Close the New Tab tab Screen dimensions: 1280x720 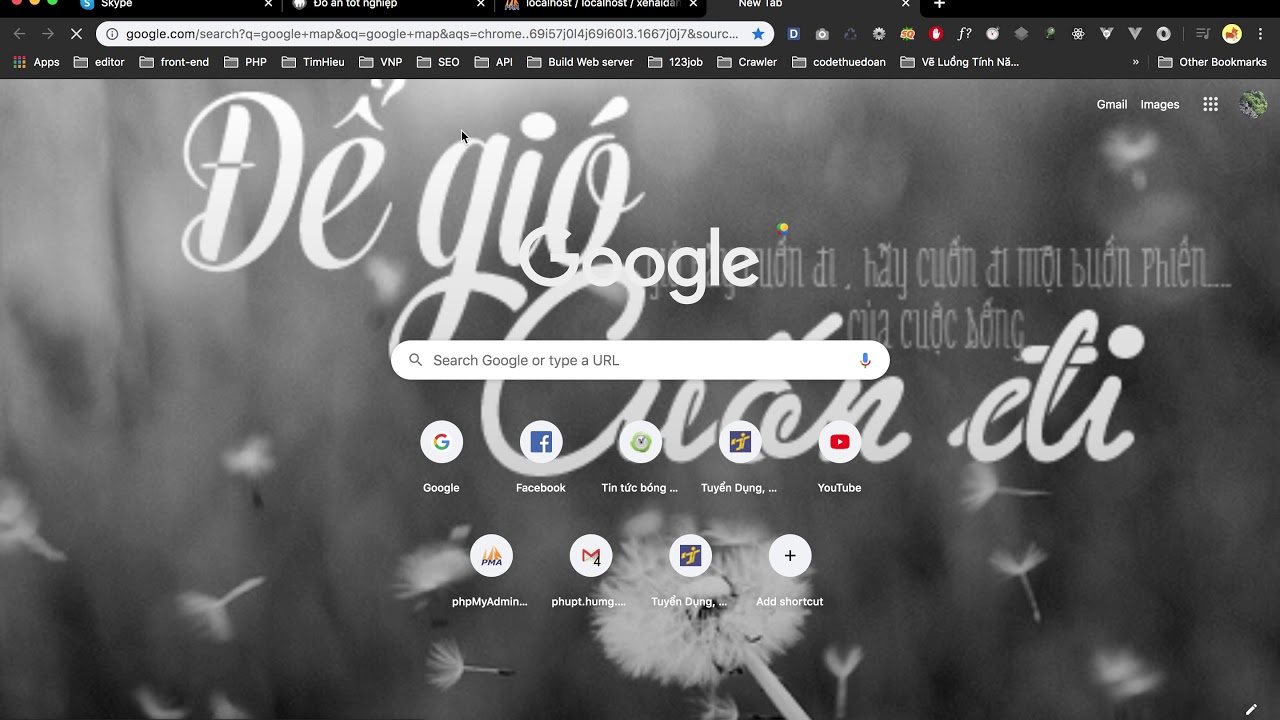[x=906, y=4]
